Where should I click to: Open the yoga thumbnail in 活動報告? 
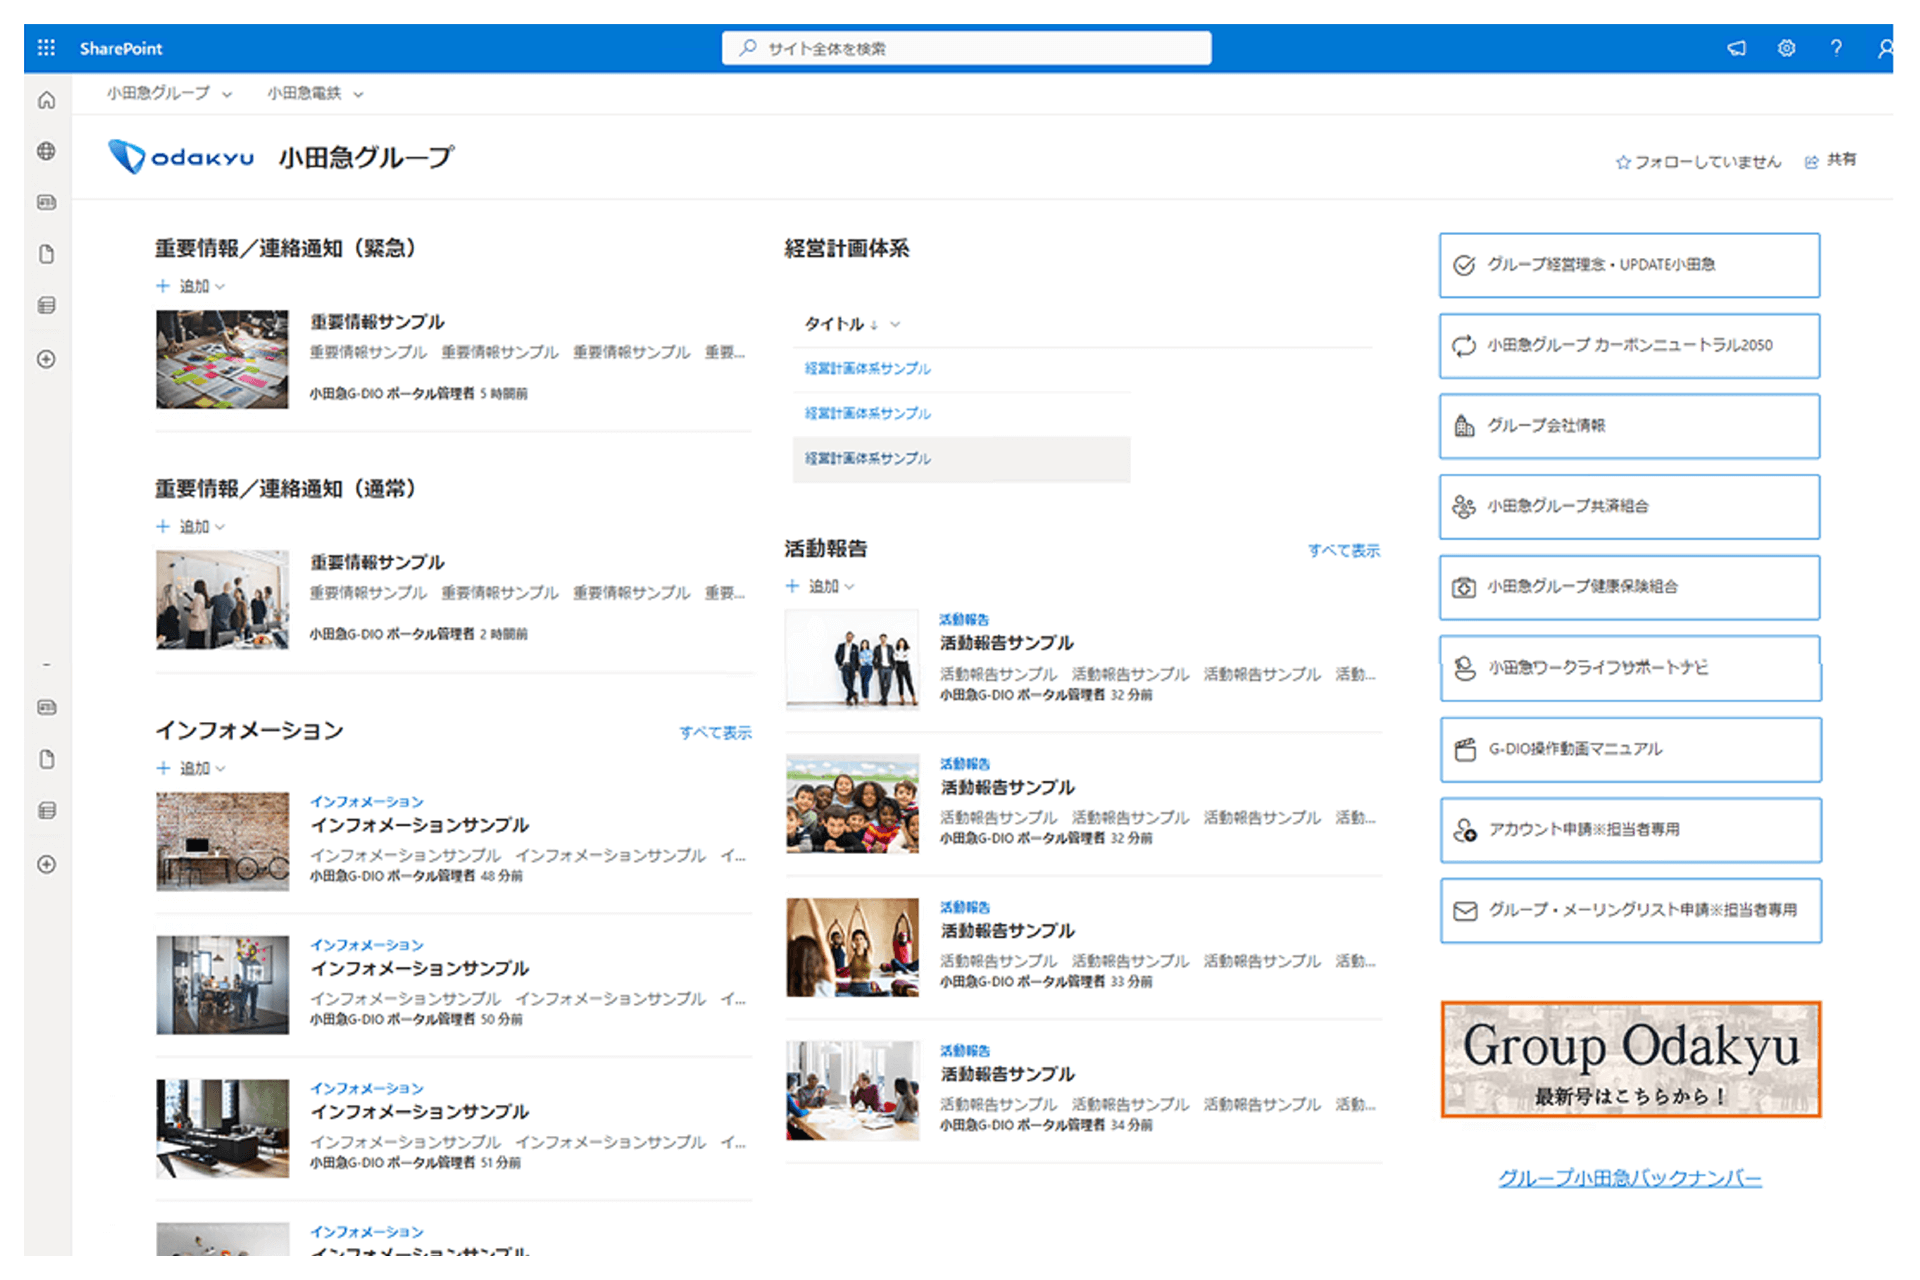[852, 947]
